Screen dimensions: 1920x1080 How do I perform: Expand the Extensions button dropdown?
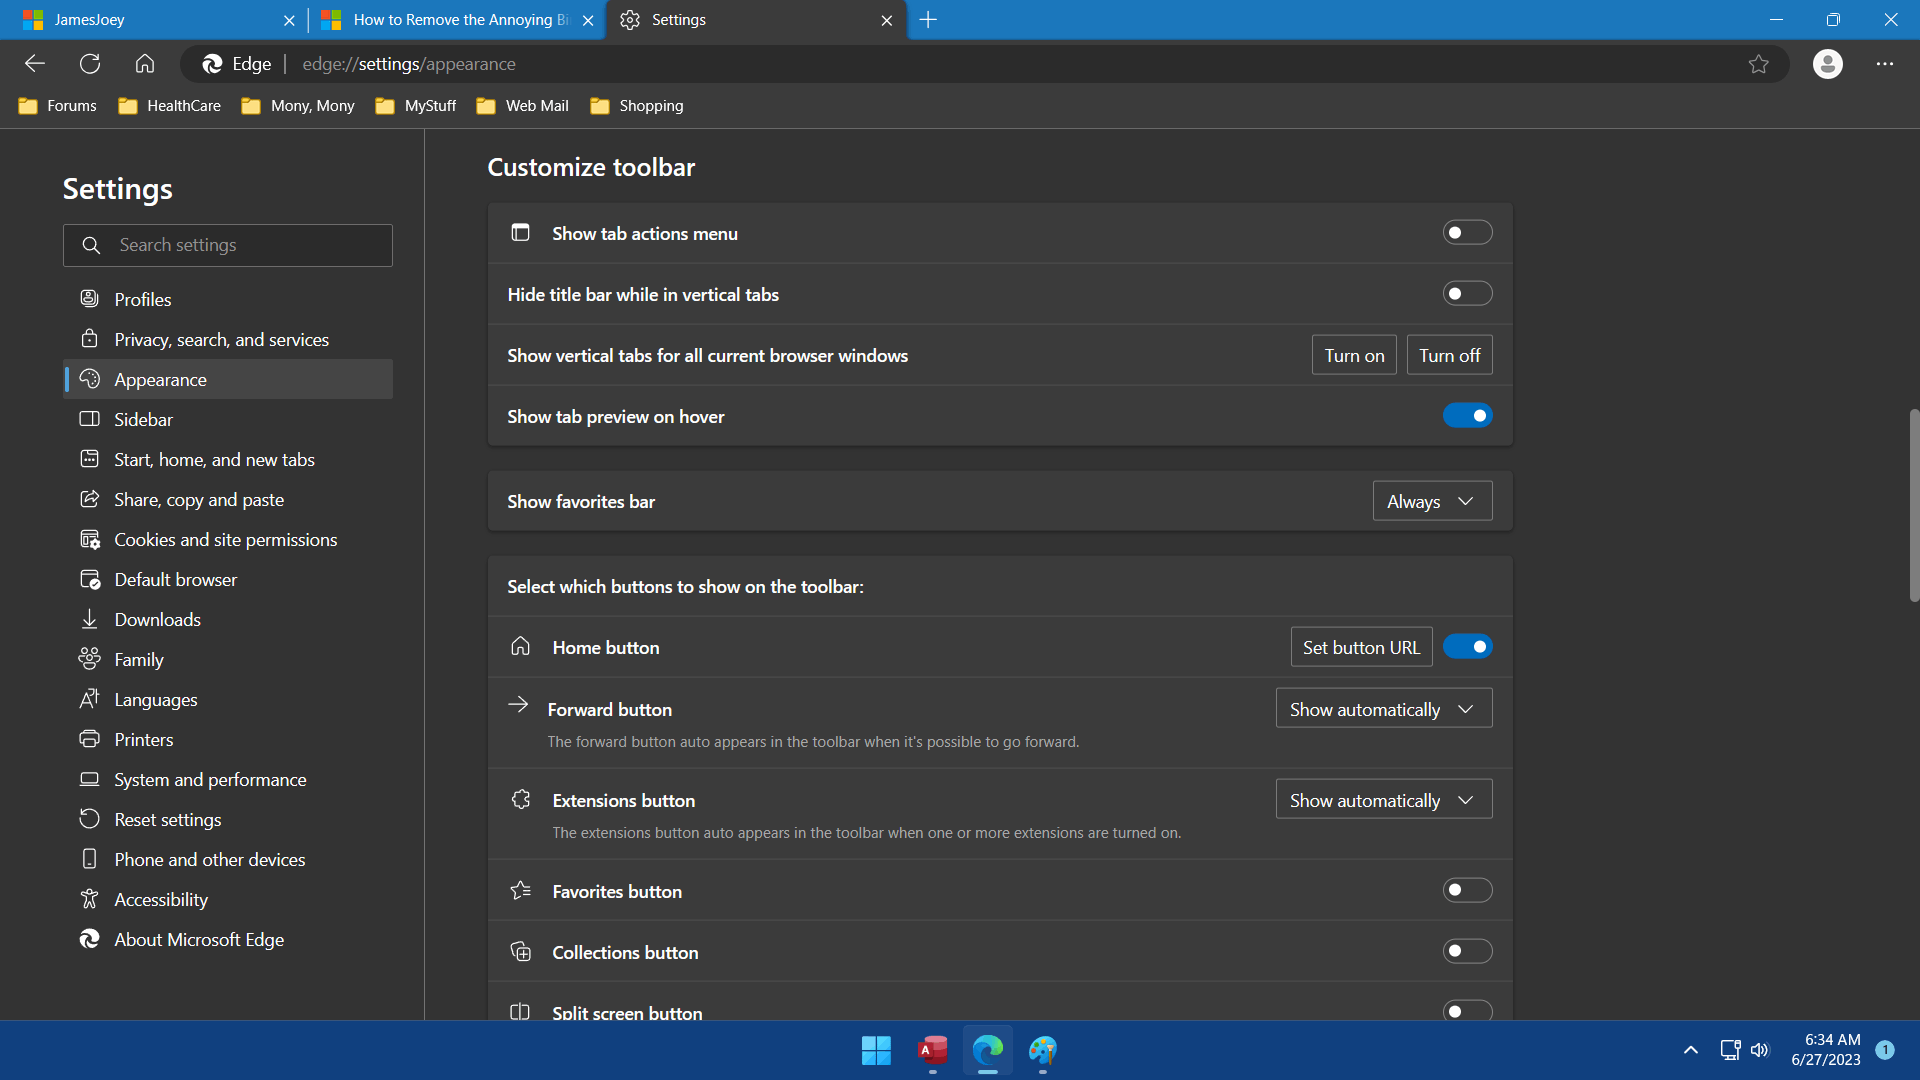pos(1383,800)
